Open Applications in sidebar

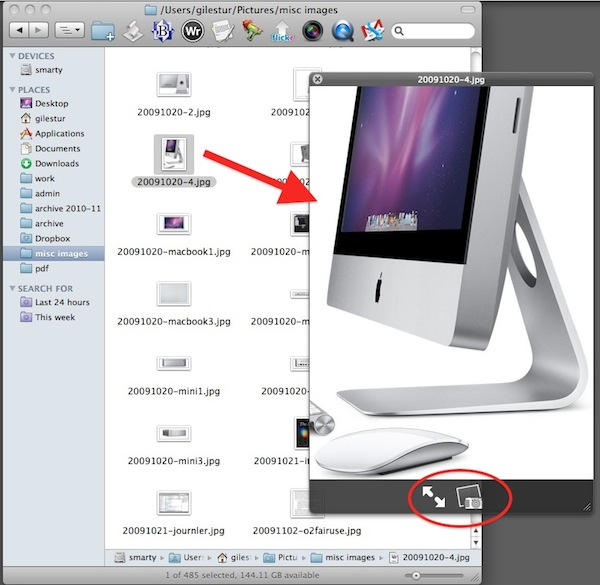coord(52,133)
